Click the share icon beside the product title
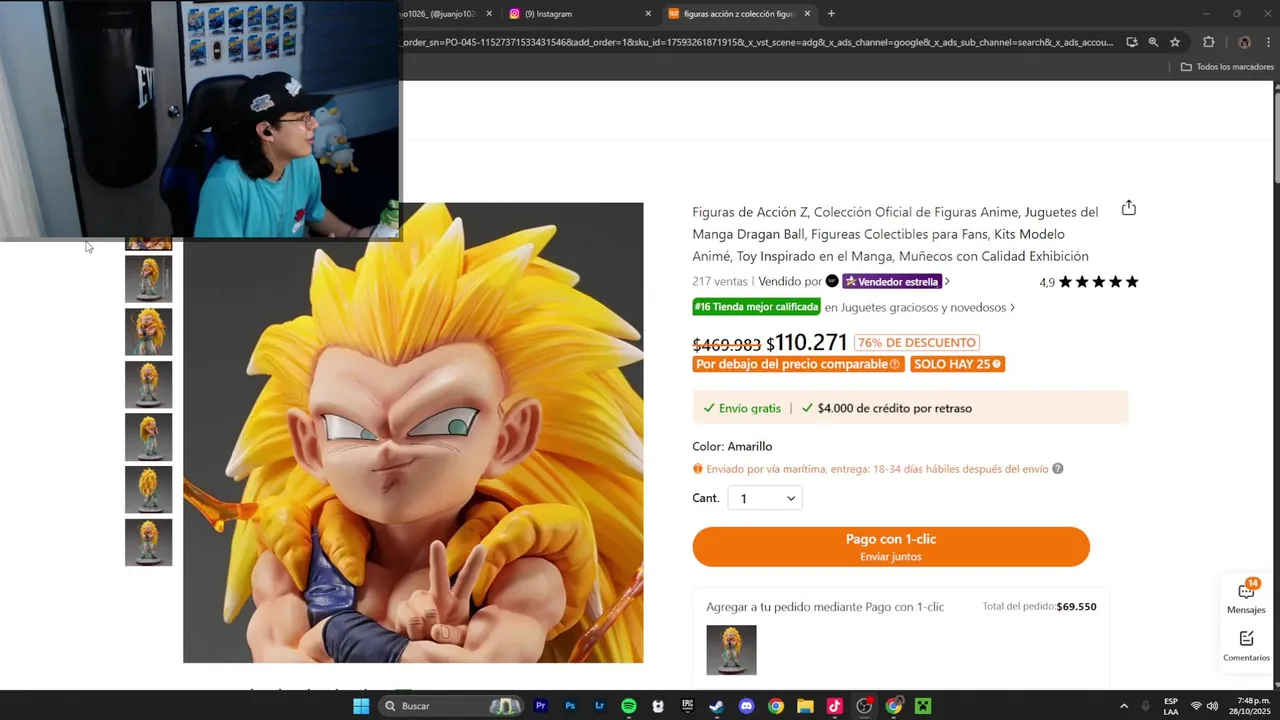Image resolution: width=1280 pixels, height=720 pixels. coord(1128,208)
